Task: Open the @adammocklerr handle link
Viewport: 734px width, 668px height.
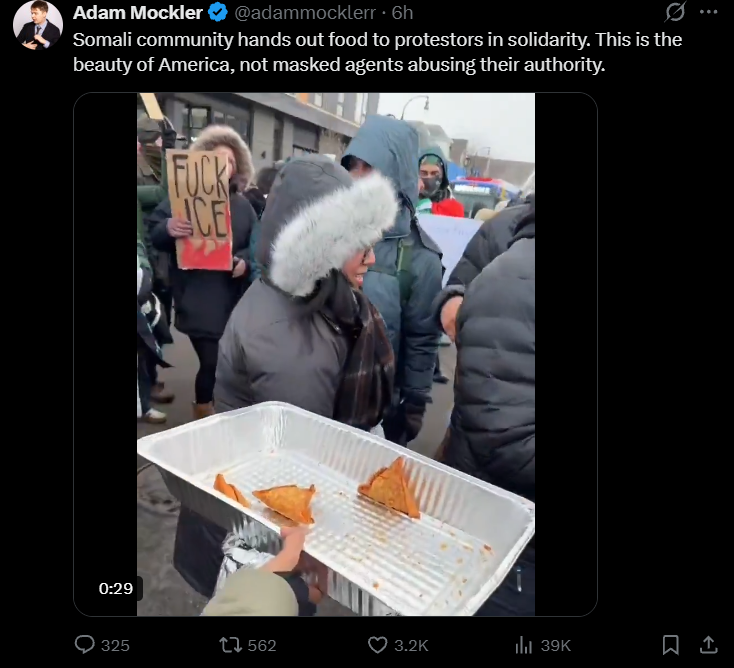Action: point(305,13)
